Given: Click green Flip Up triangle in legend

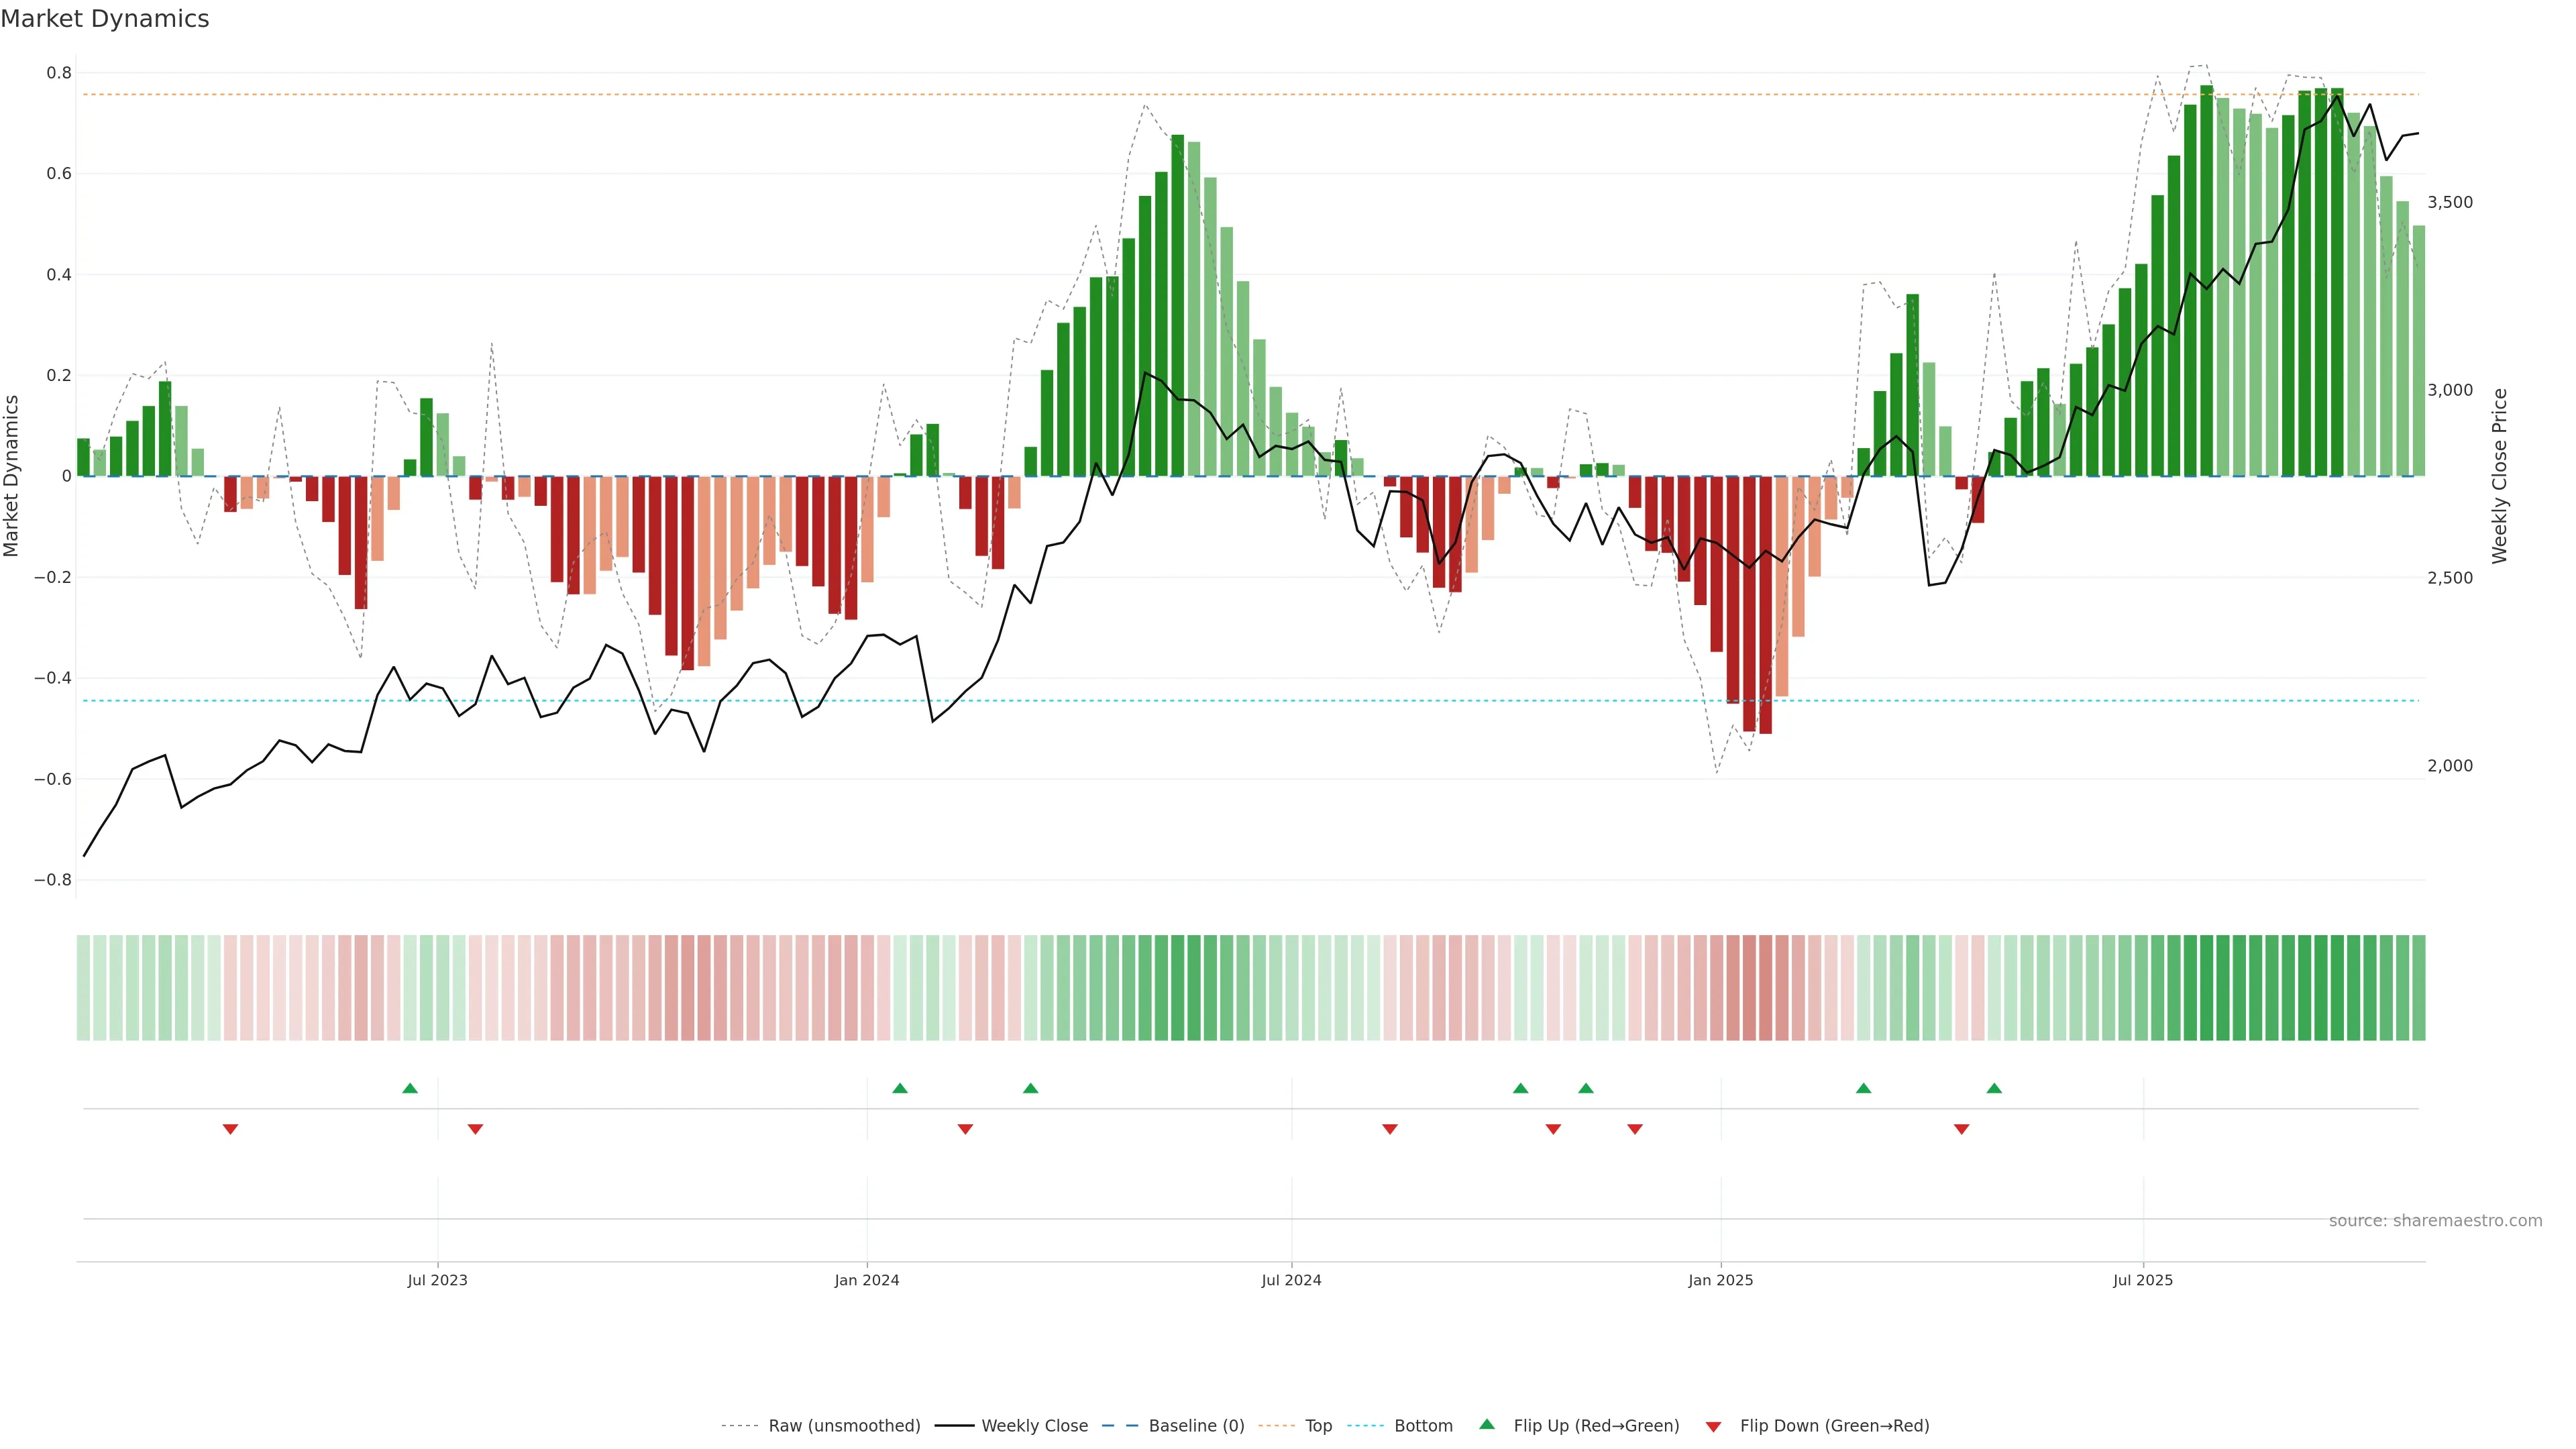Looking at the screenshot, I should 1487,1424.
